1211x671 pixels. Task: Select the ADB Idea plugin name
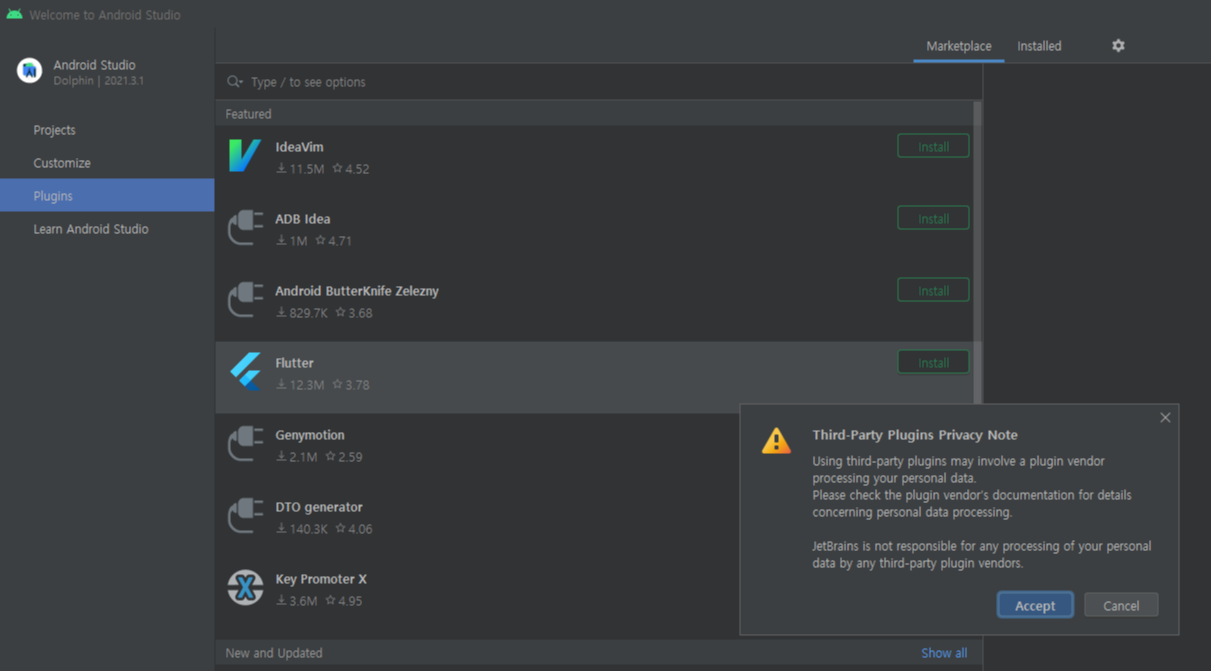[302, 219]
